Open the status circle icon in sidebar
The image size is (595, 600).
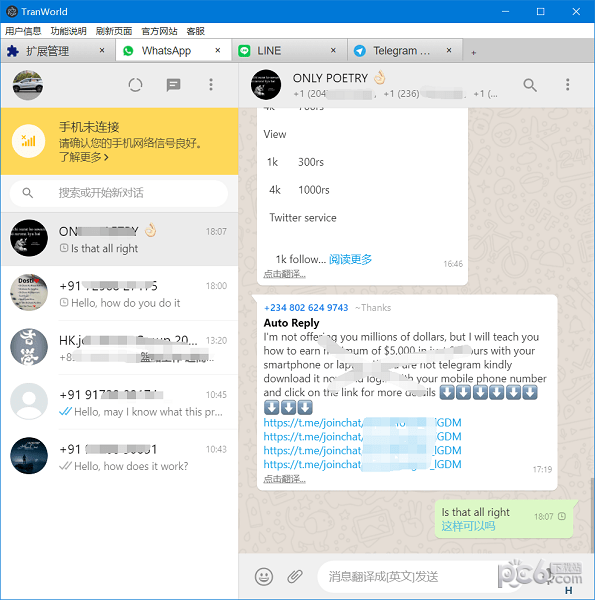135,85
